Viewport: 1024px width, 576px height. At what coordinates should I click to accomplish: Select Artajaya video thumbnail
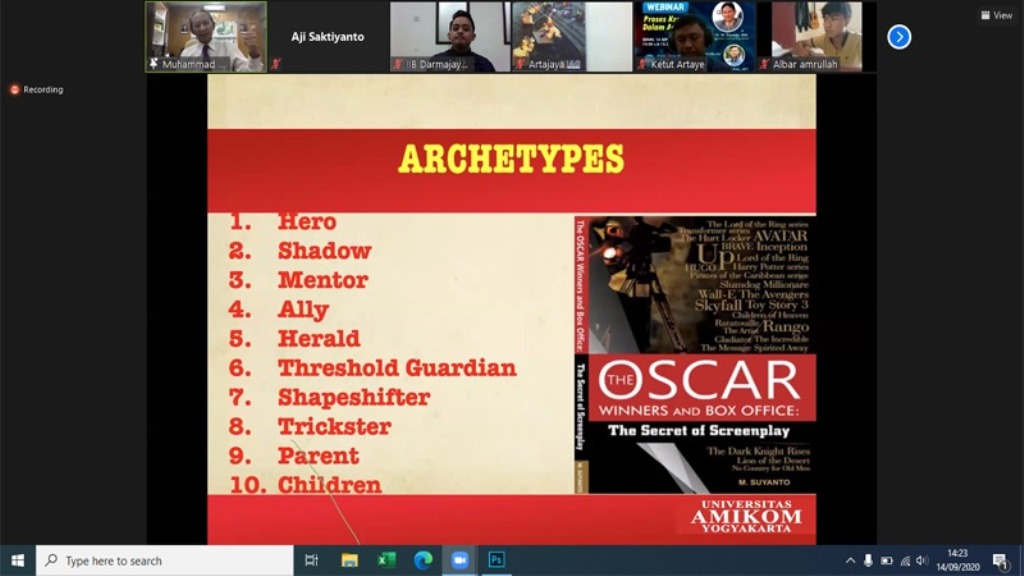(572, 37)
